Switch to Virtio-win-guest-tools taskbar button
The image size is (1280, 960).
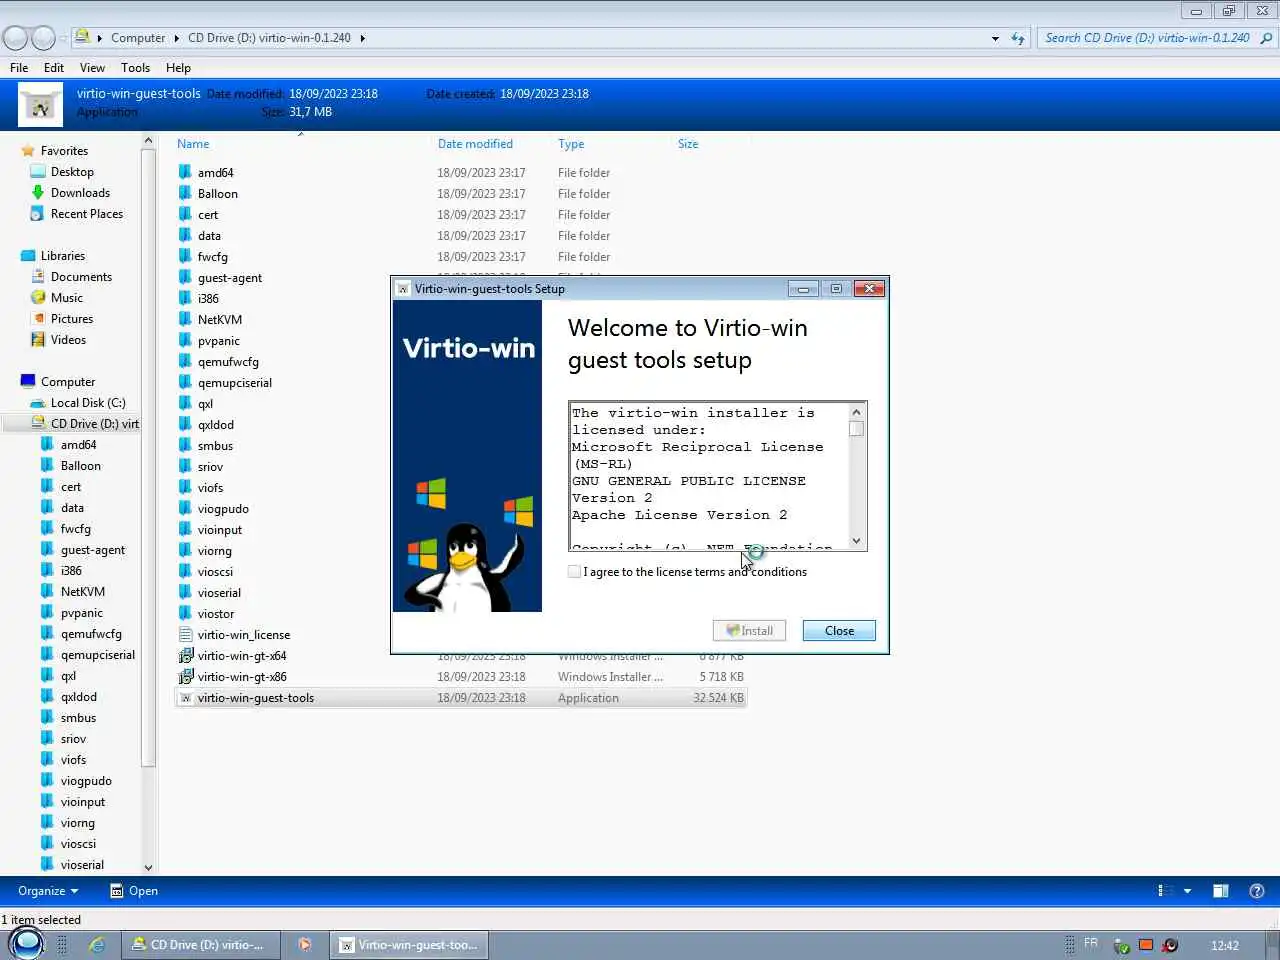[410, 945]
